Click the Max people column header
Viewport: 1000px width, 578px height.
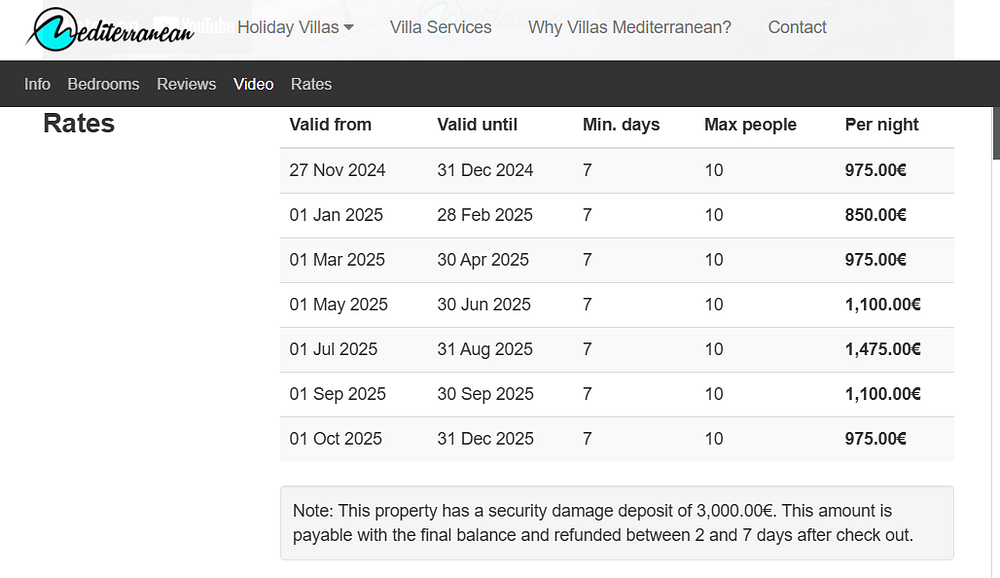point(750,125)
